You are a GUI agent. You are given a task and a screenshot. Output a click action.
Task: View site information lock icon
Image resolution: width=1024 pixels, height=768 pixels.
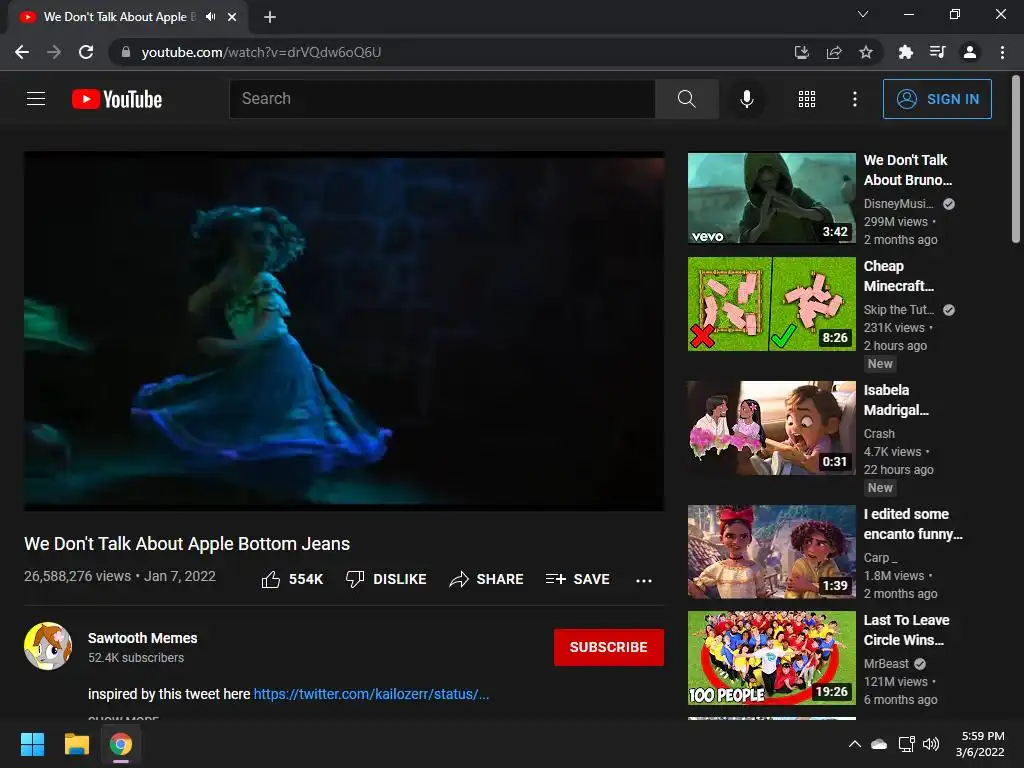[125, 52]
